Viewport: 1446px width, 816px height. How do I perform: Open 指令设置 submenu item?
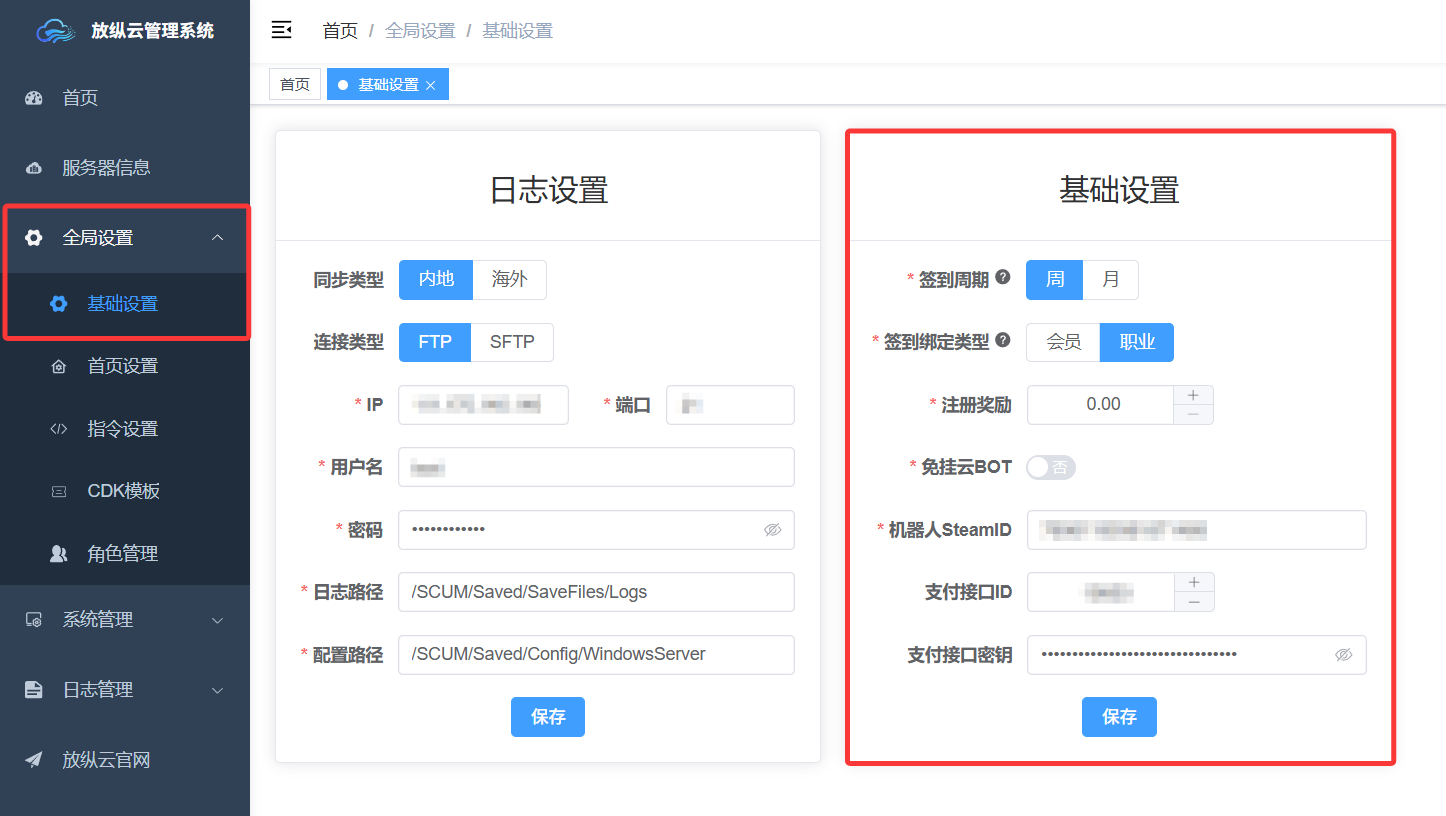click(125, 429)
